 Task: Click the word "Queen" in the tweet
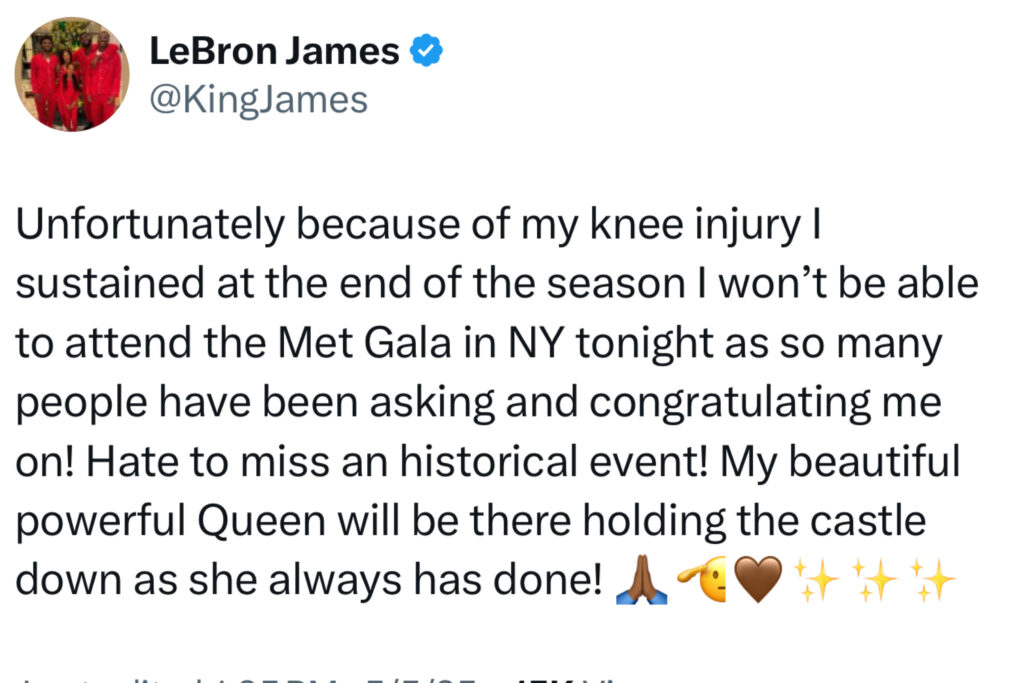pyautogui.click(x=261, y=522)
